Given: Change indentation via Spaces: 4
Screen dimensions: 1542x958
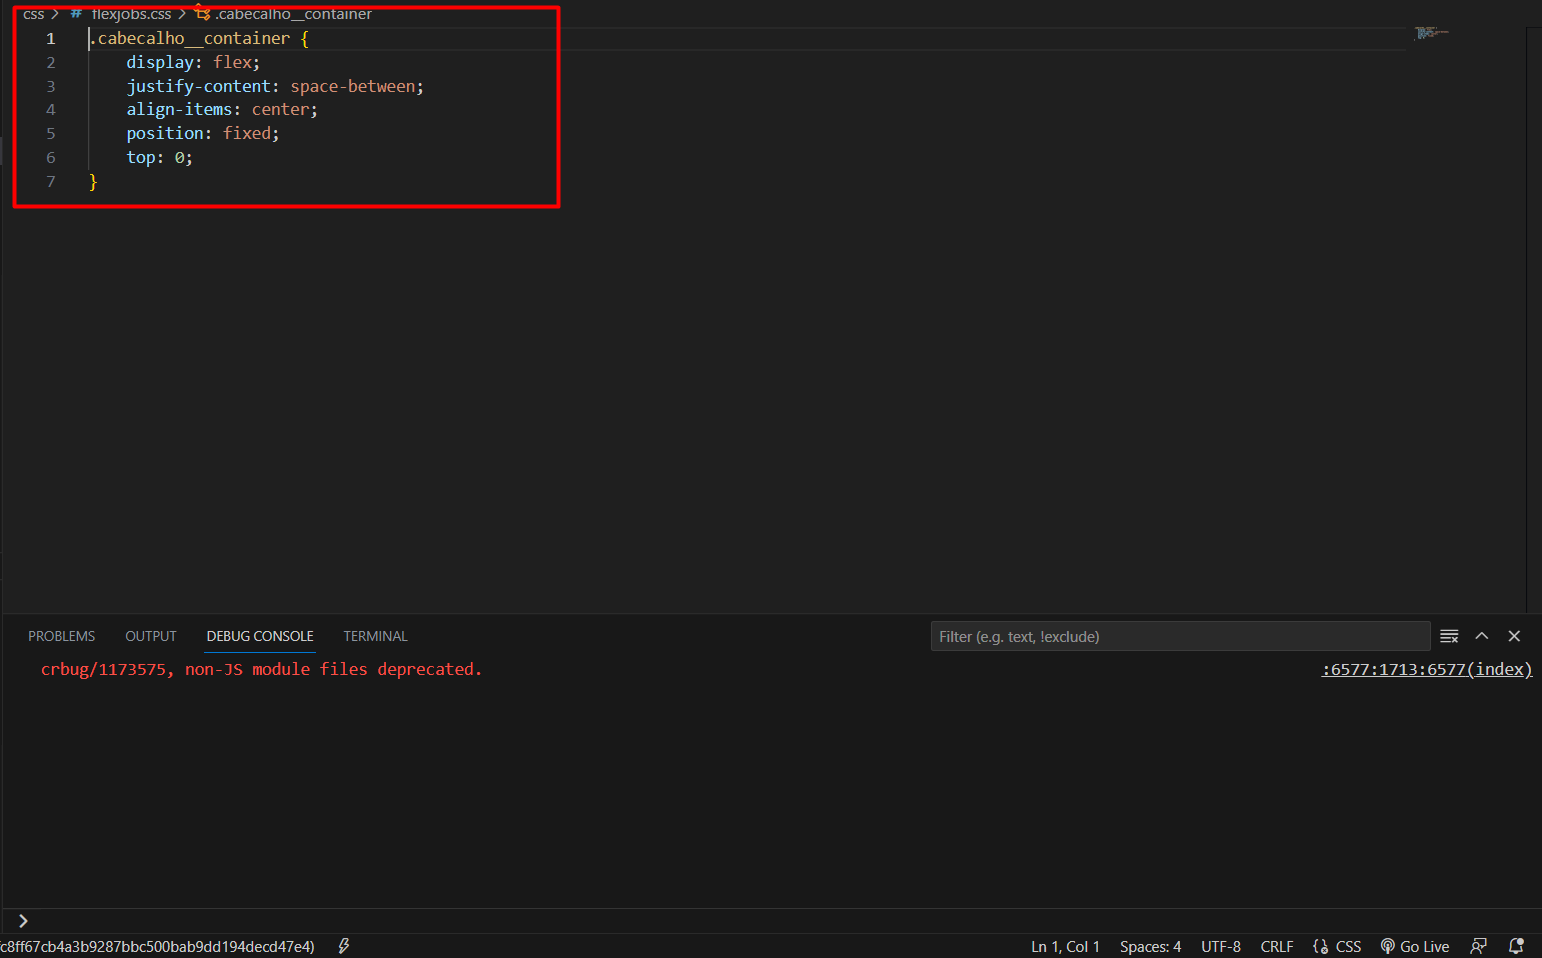Looking at the screenshot, I should click(1150, 946).
